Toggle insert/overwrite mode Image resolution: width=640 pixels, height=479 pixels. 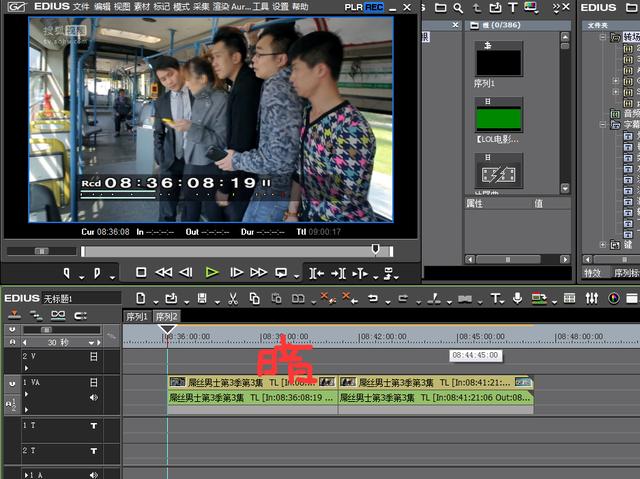tap(15, 315)
